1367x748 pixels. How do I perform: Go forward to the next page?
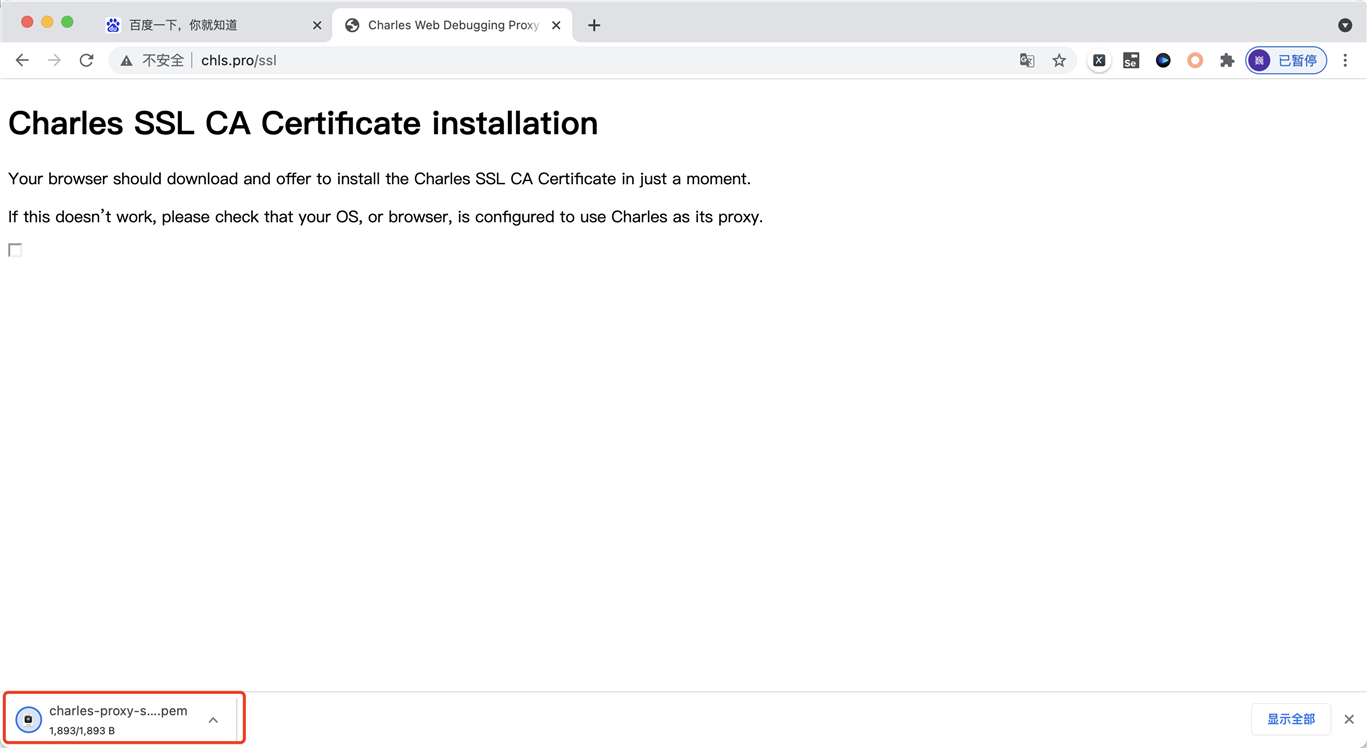click(x=54, y=60)
